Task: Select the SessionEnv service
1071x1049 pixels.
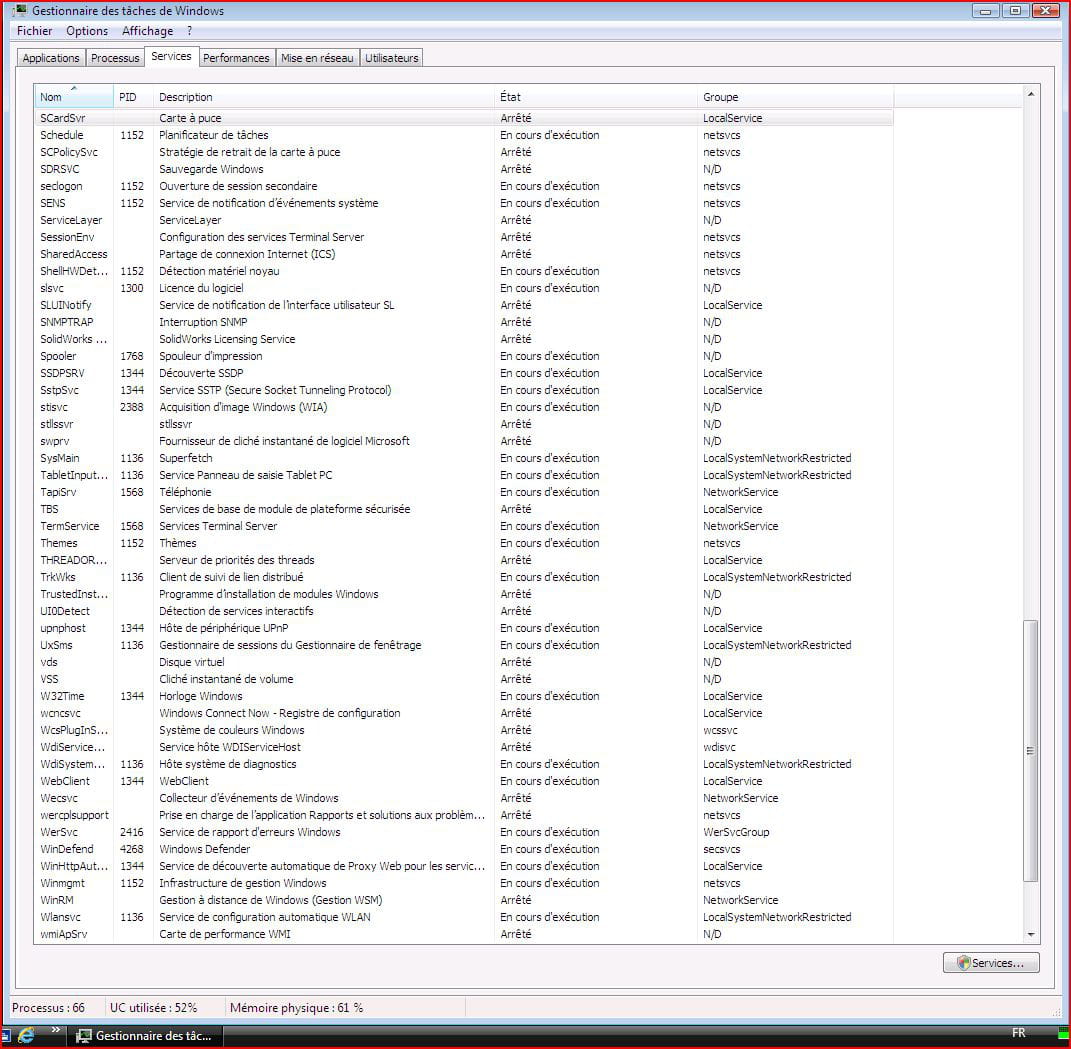Action: pos(464,237)
